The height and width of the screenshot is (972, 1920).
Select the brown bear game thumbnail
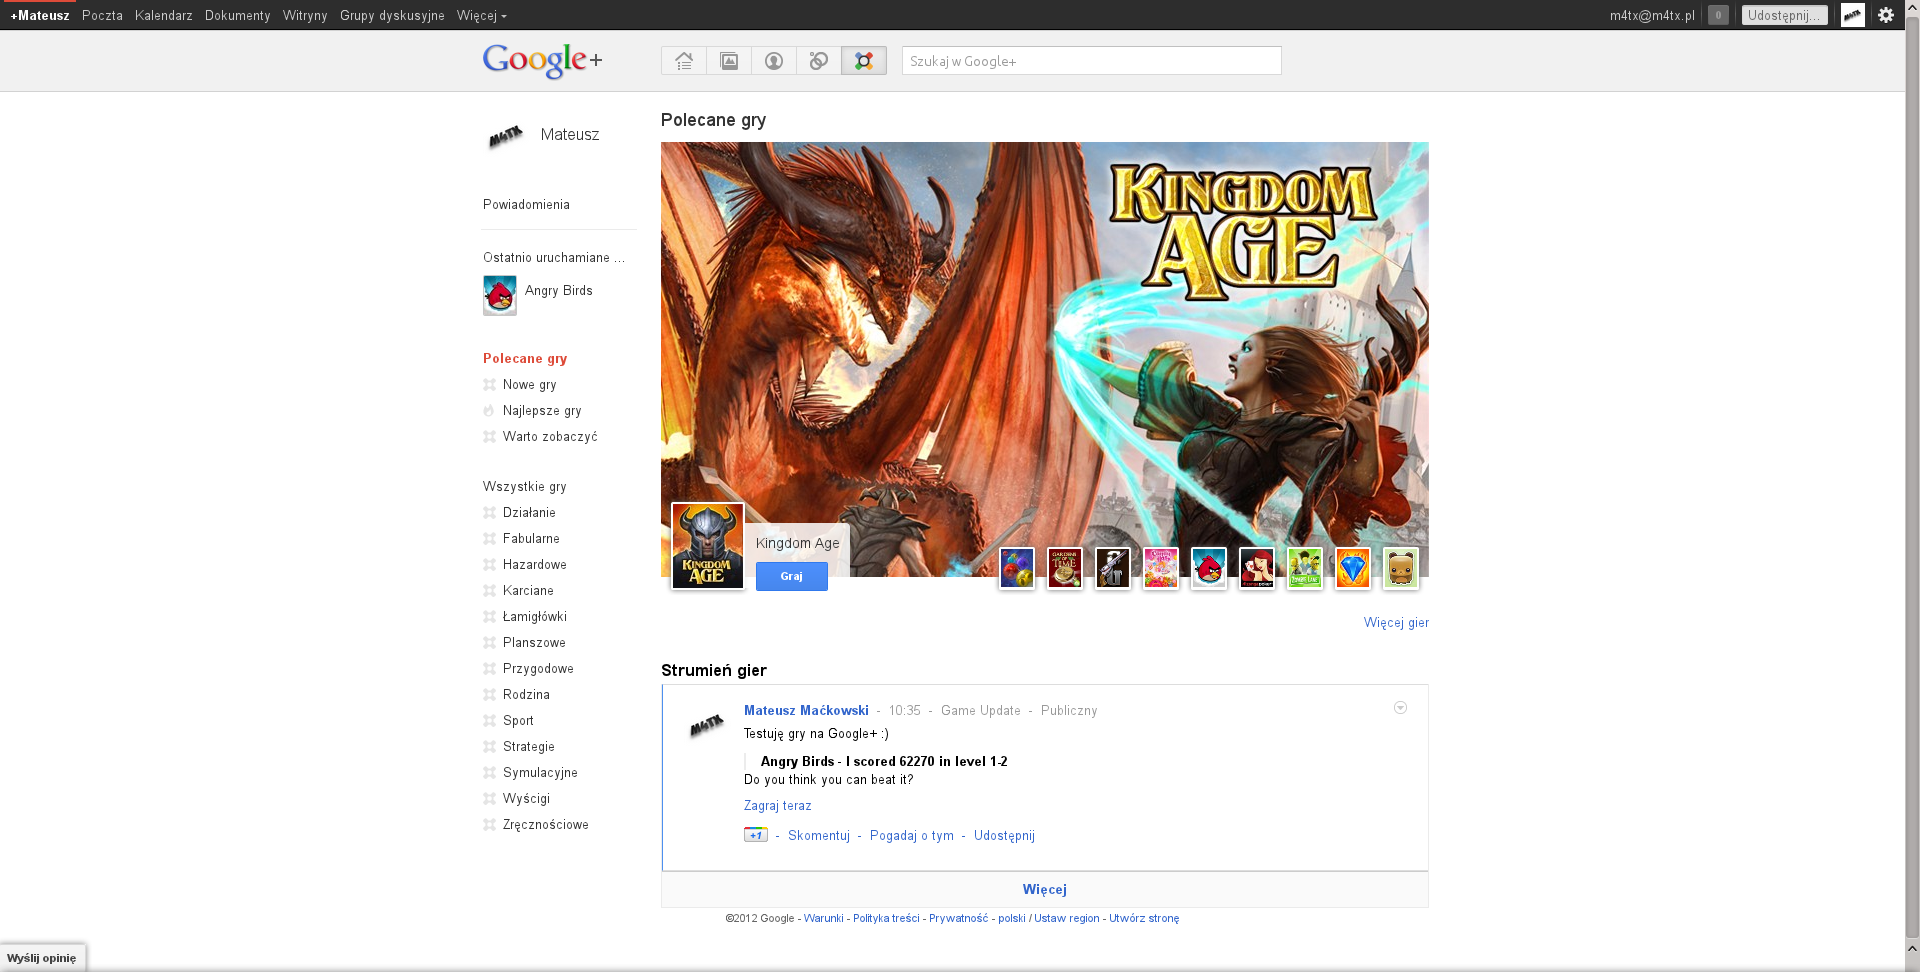click(1401, 568)
